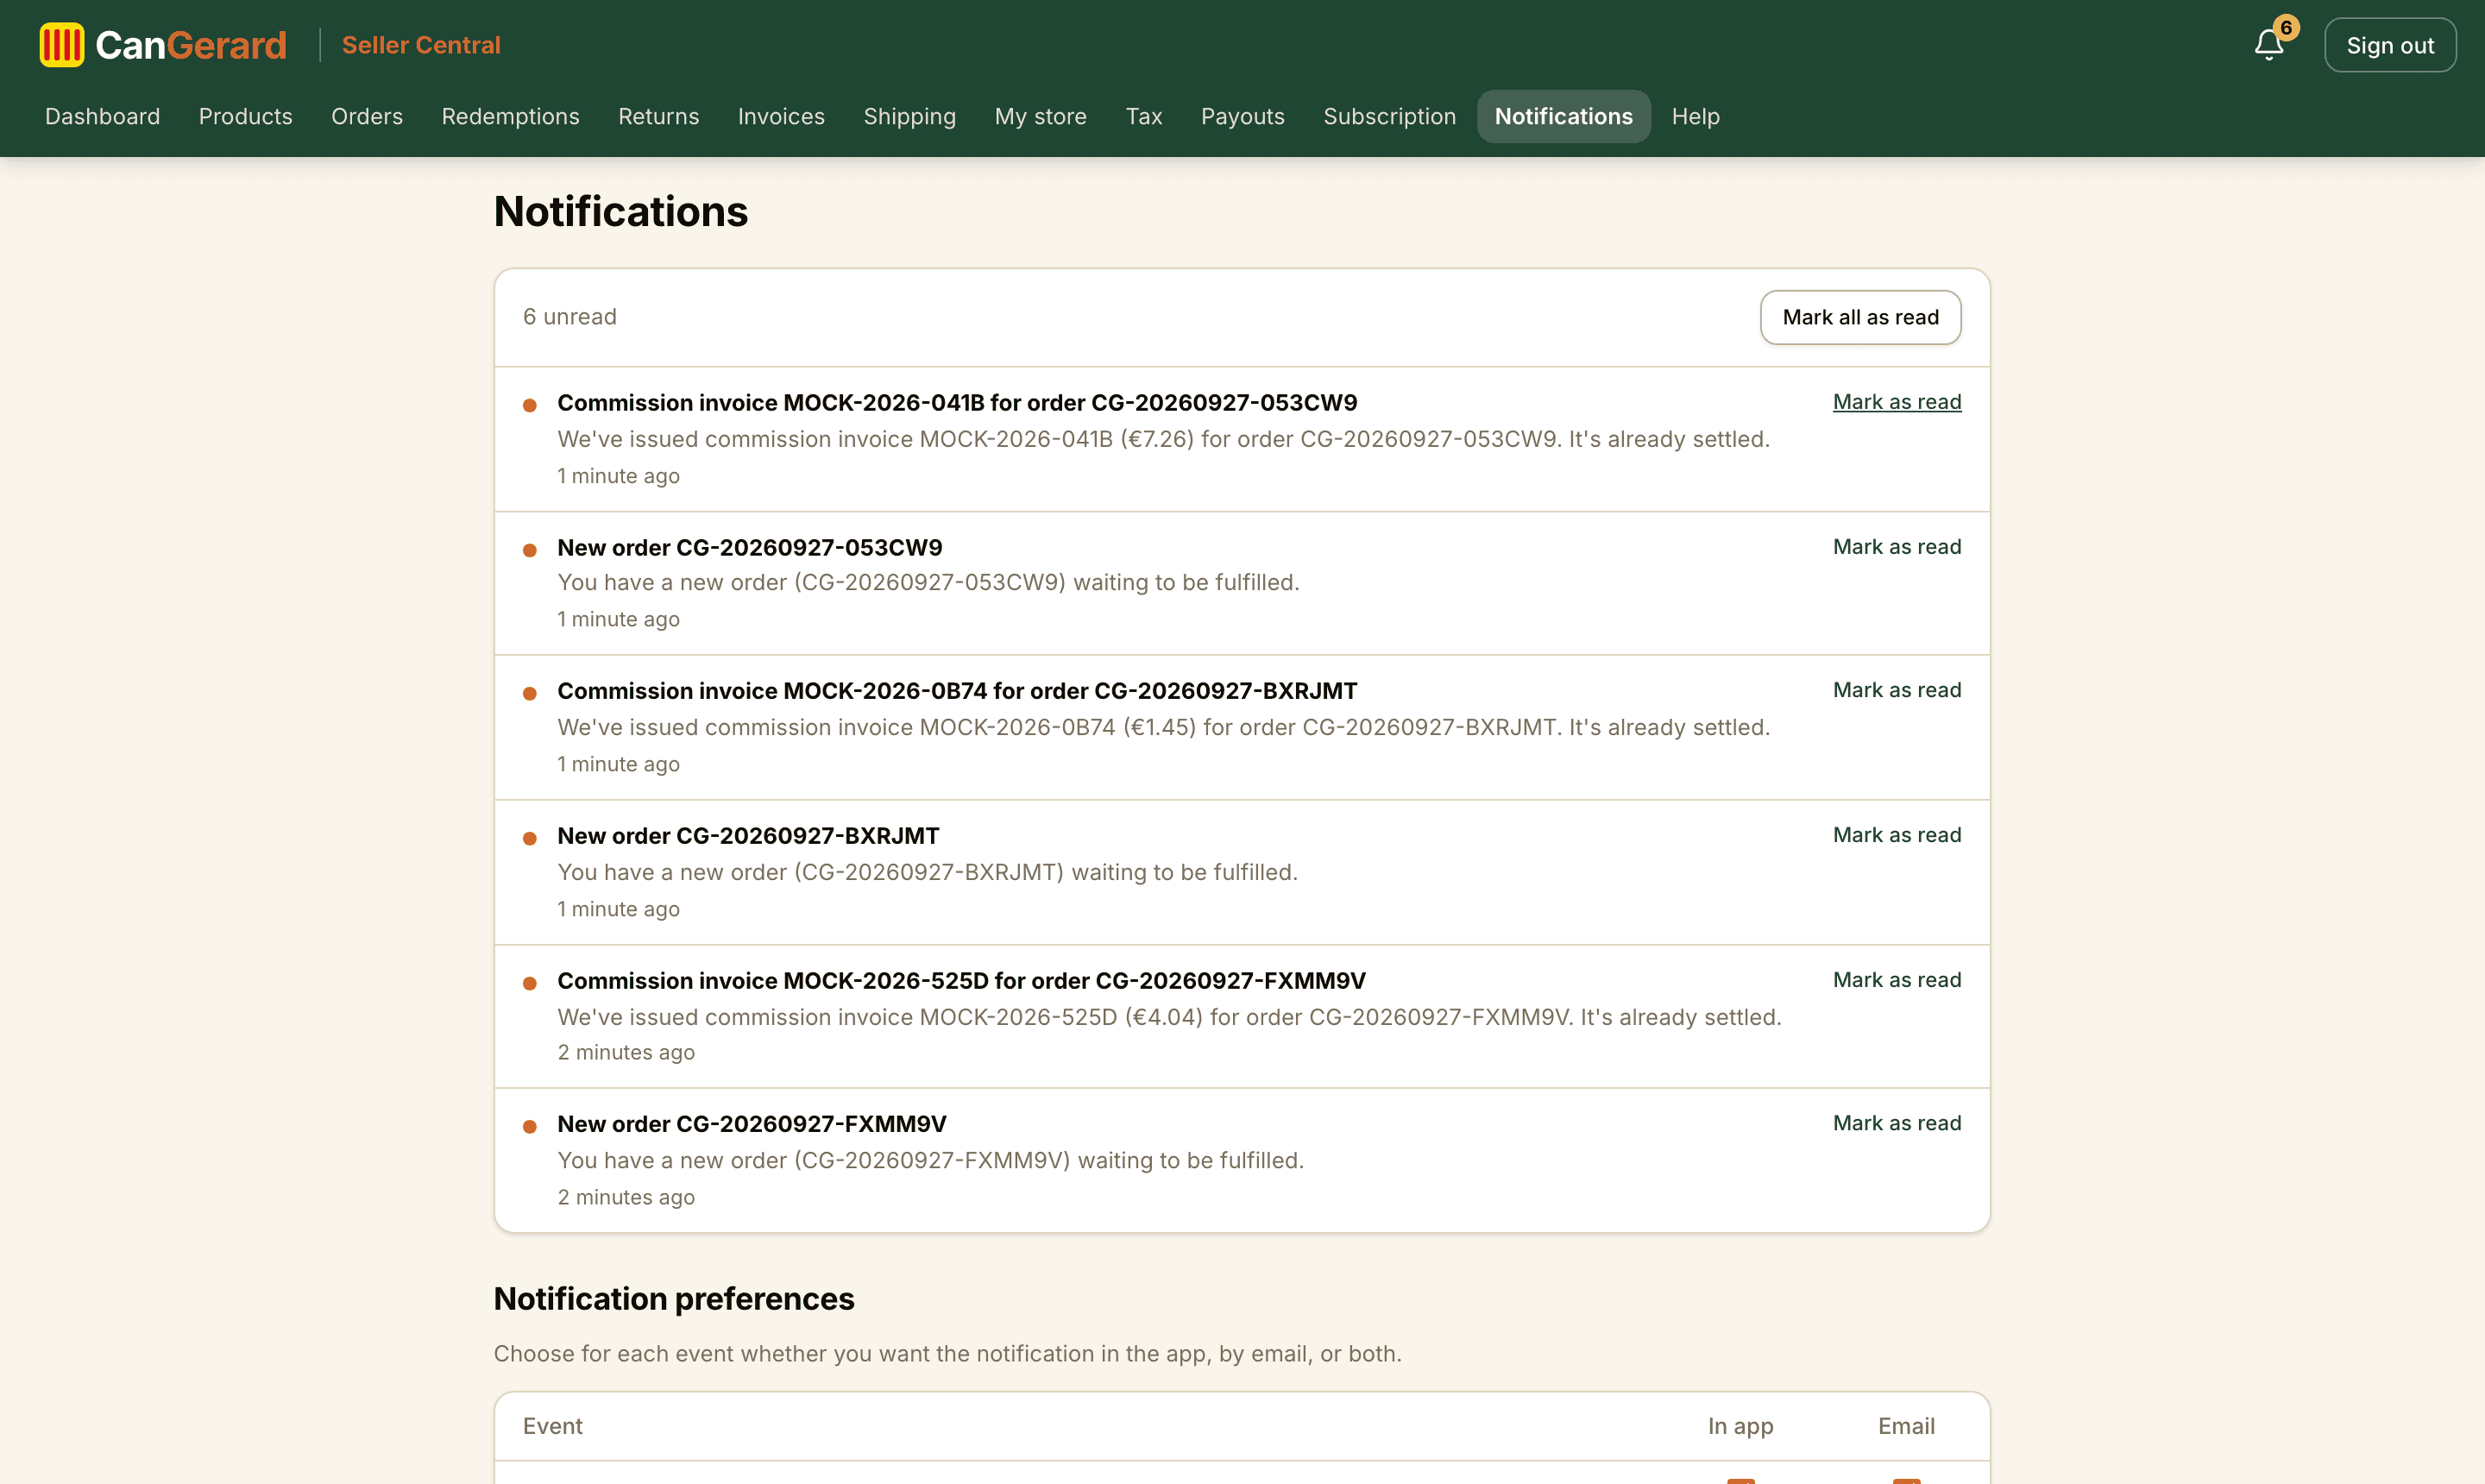Click the Sign out button

tap(2389, 45)
